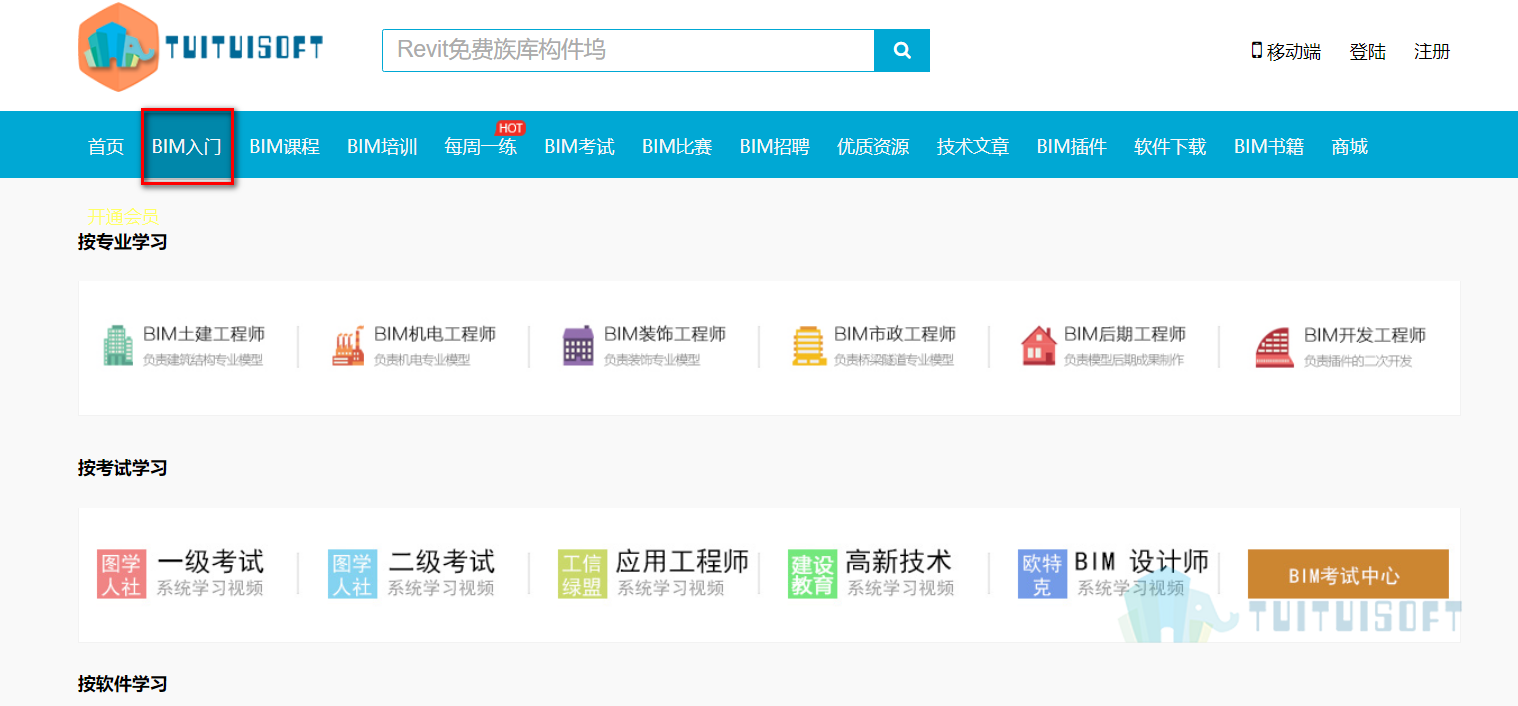Click the red curved building icon for BIM开发工程师

[x=1274, y=347]
